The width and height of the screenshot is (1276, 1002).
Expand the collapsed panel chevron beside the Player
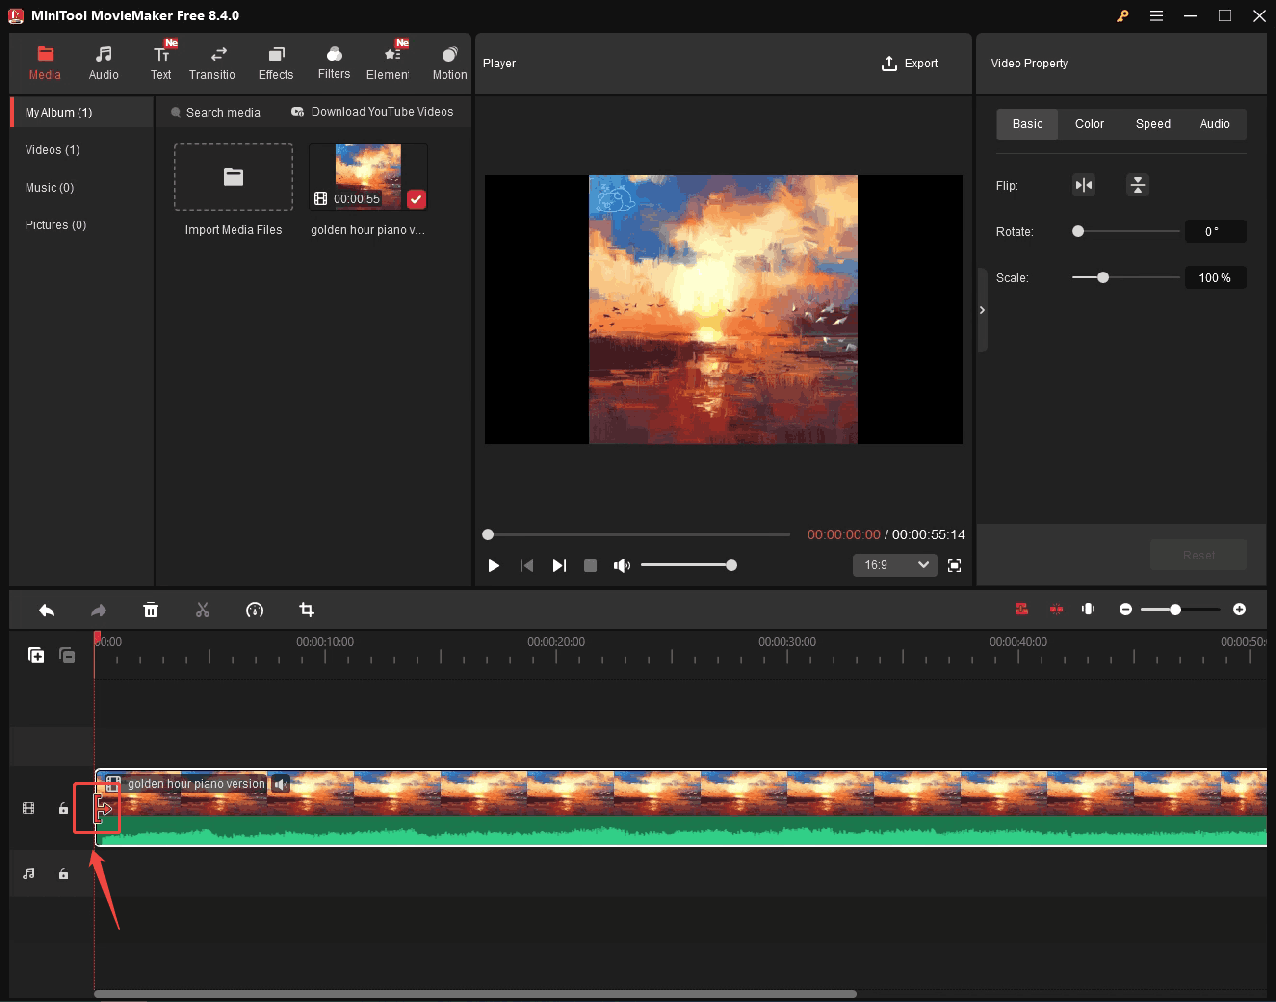coord(982,309)
